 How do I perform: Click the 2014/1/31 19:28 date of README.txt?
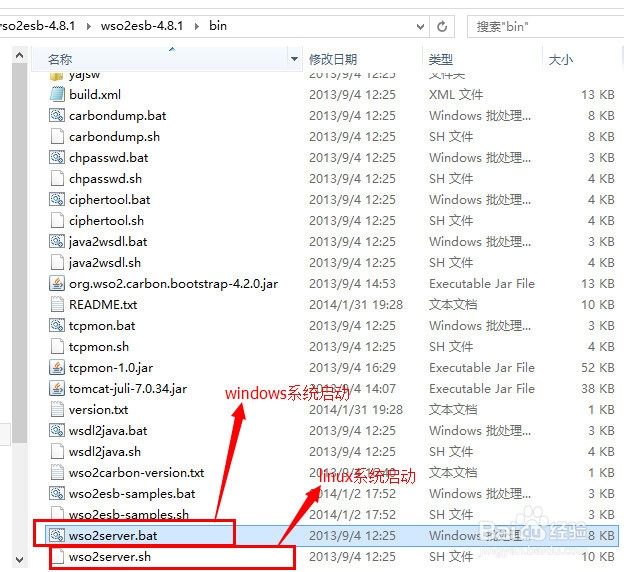point(356,305)
